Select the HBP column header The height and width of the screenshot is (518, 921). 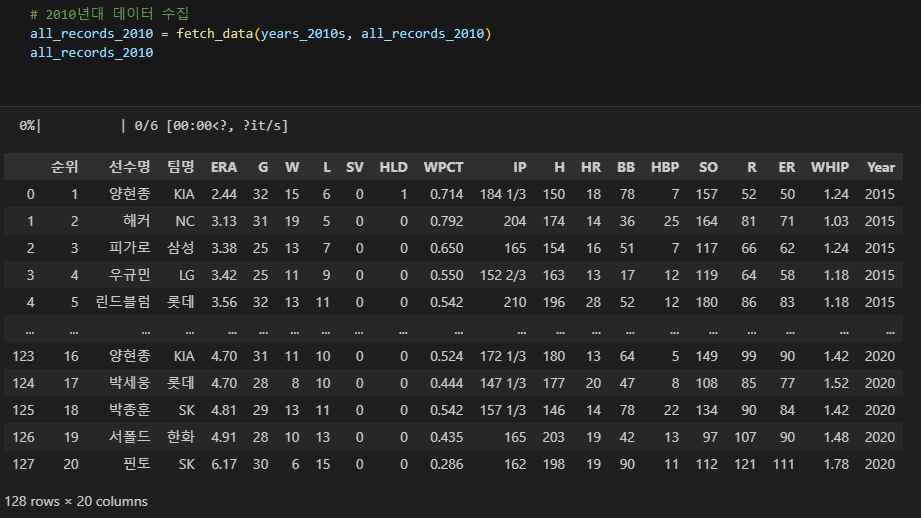coord(665,167)
